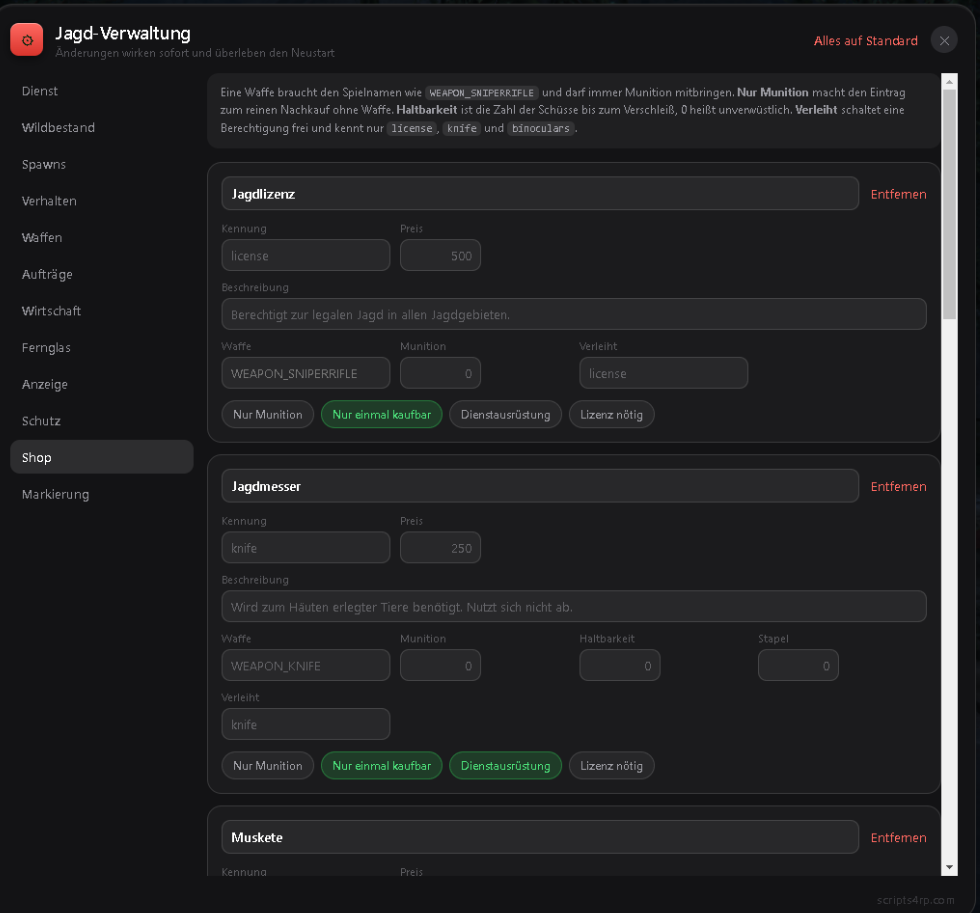
Task: Switch to the Anzeige section
Action: pos(102,384)
